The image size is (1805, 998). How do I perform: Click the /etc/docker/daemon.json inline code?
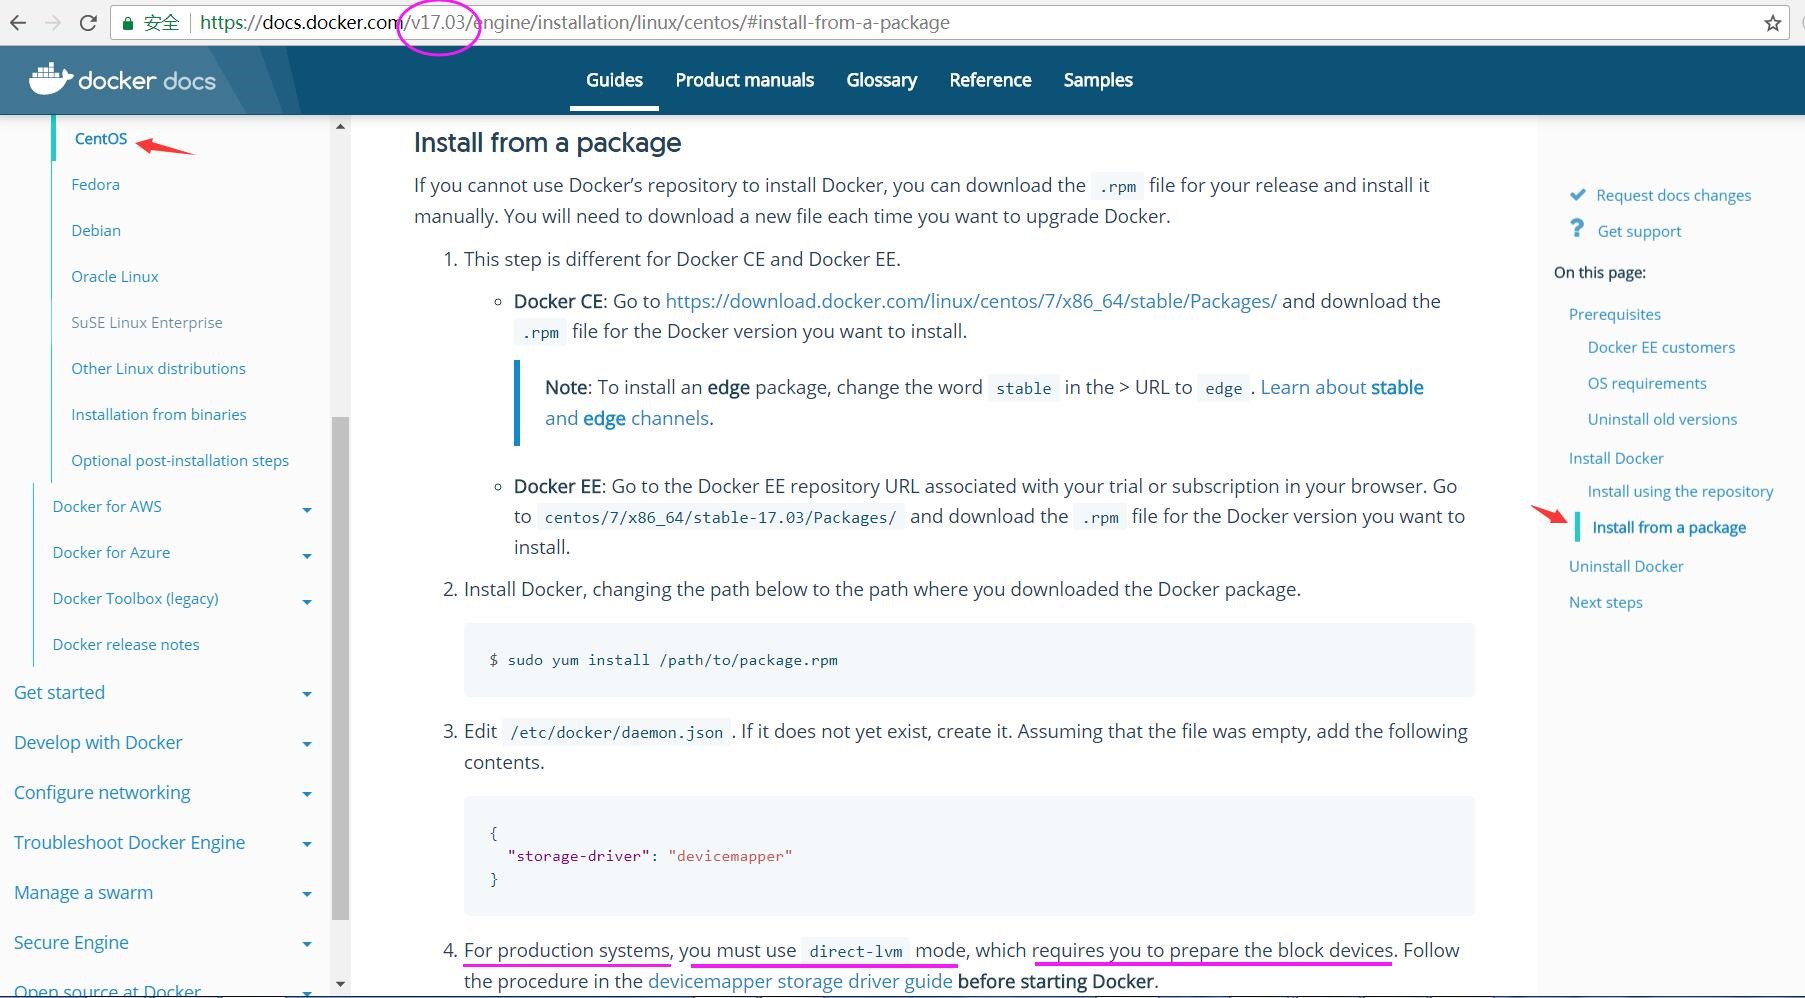coord(617,733)
